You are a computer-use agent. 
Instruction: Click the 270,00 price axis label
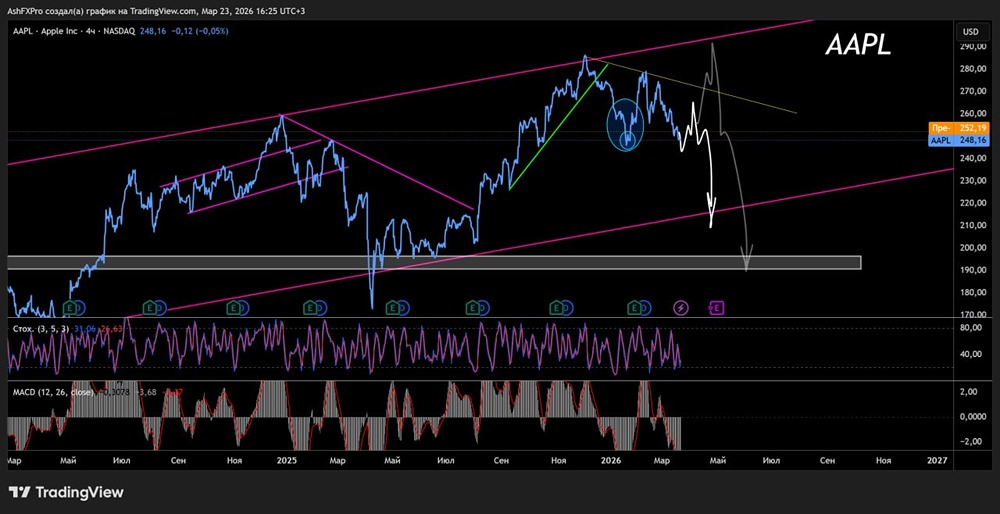point(971,91)
